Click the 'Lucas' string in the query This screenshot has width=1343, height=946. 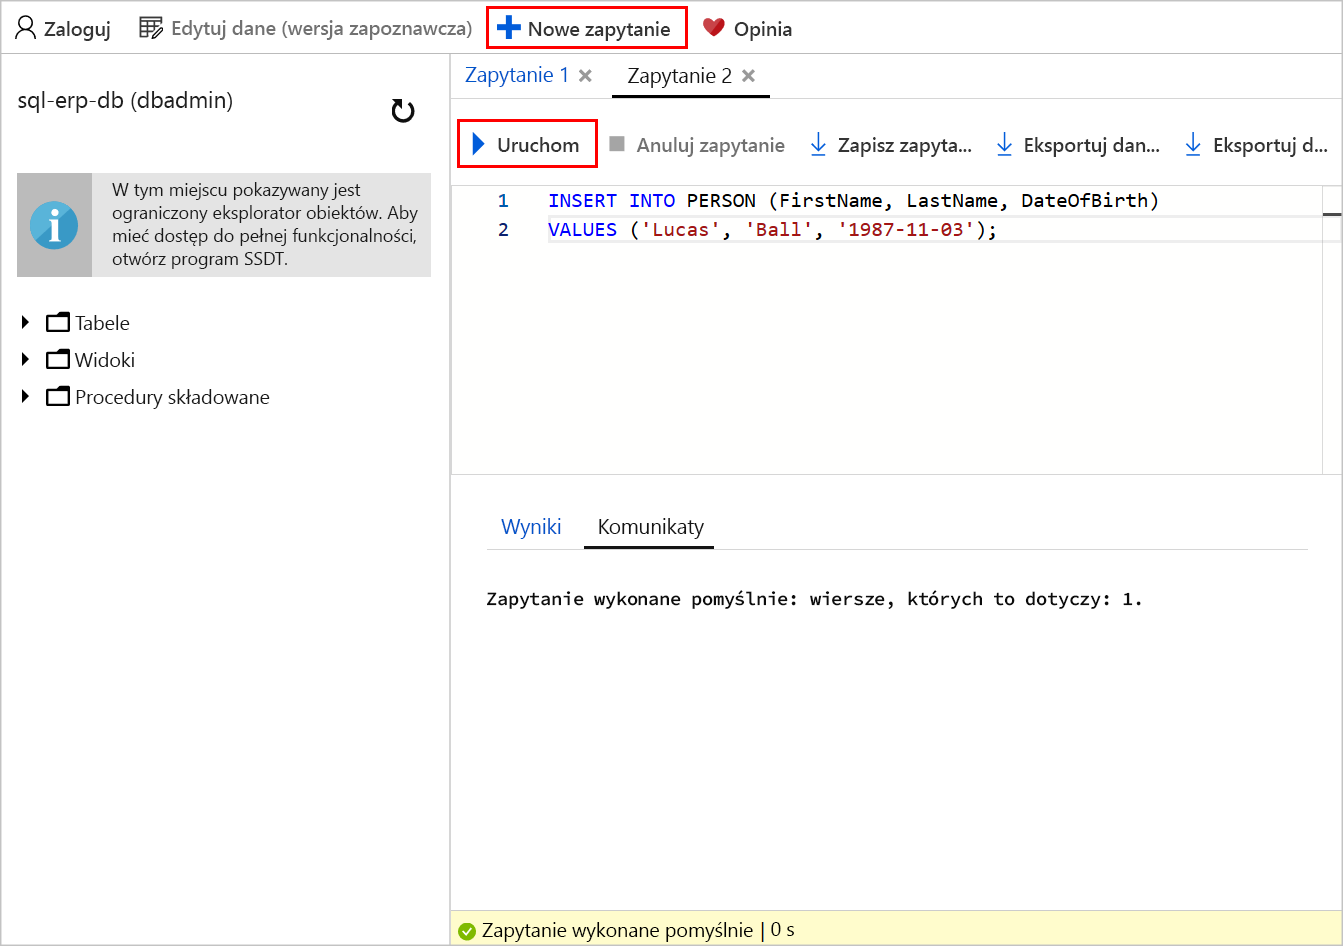(x=680, y=230)
